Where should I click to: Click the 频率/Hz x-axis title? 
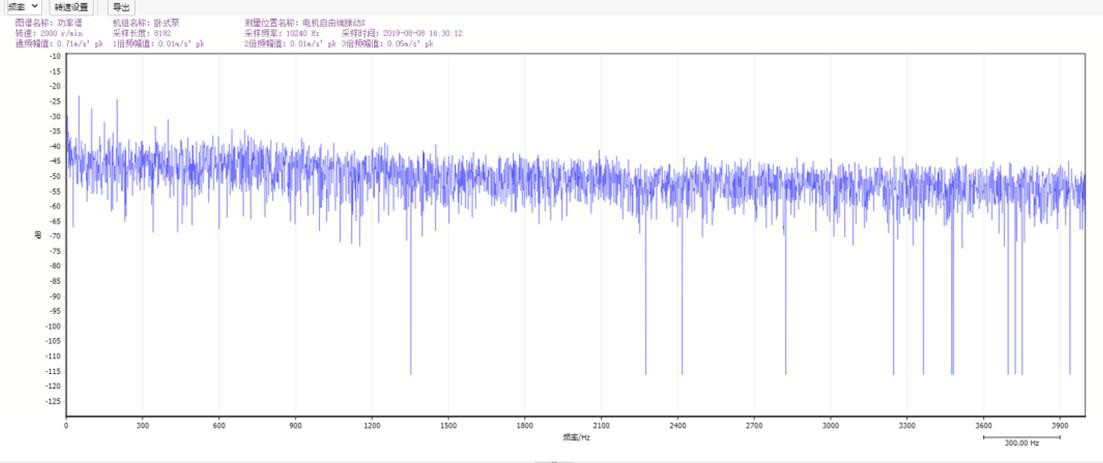click(576, 436)
